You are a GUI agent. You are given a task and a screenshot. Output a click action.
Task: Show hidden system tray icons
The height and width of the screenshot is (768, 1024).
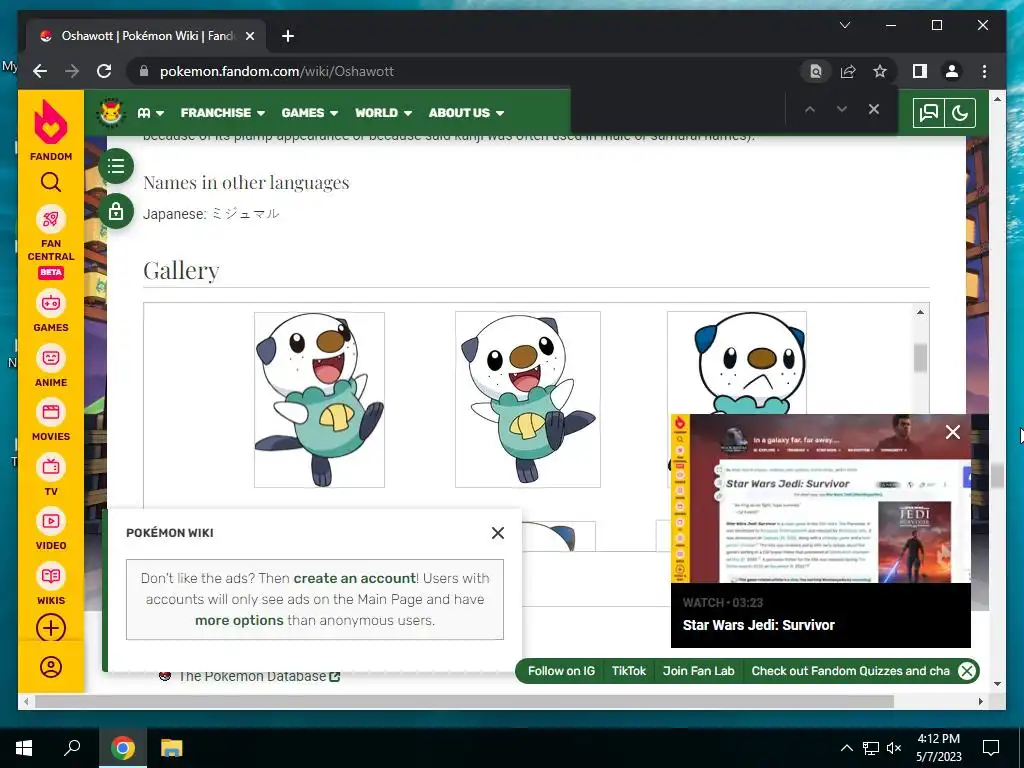coord(846,748)
